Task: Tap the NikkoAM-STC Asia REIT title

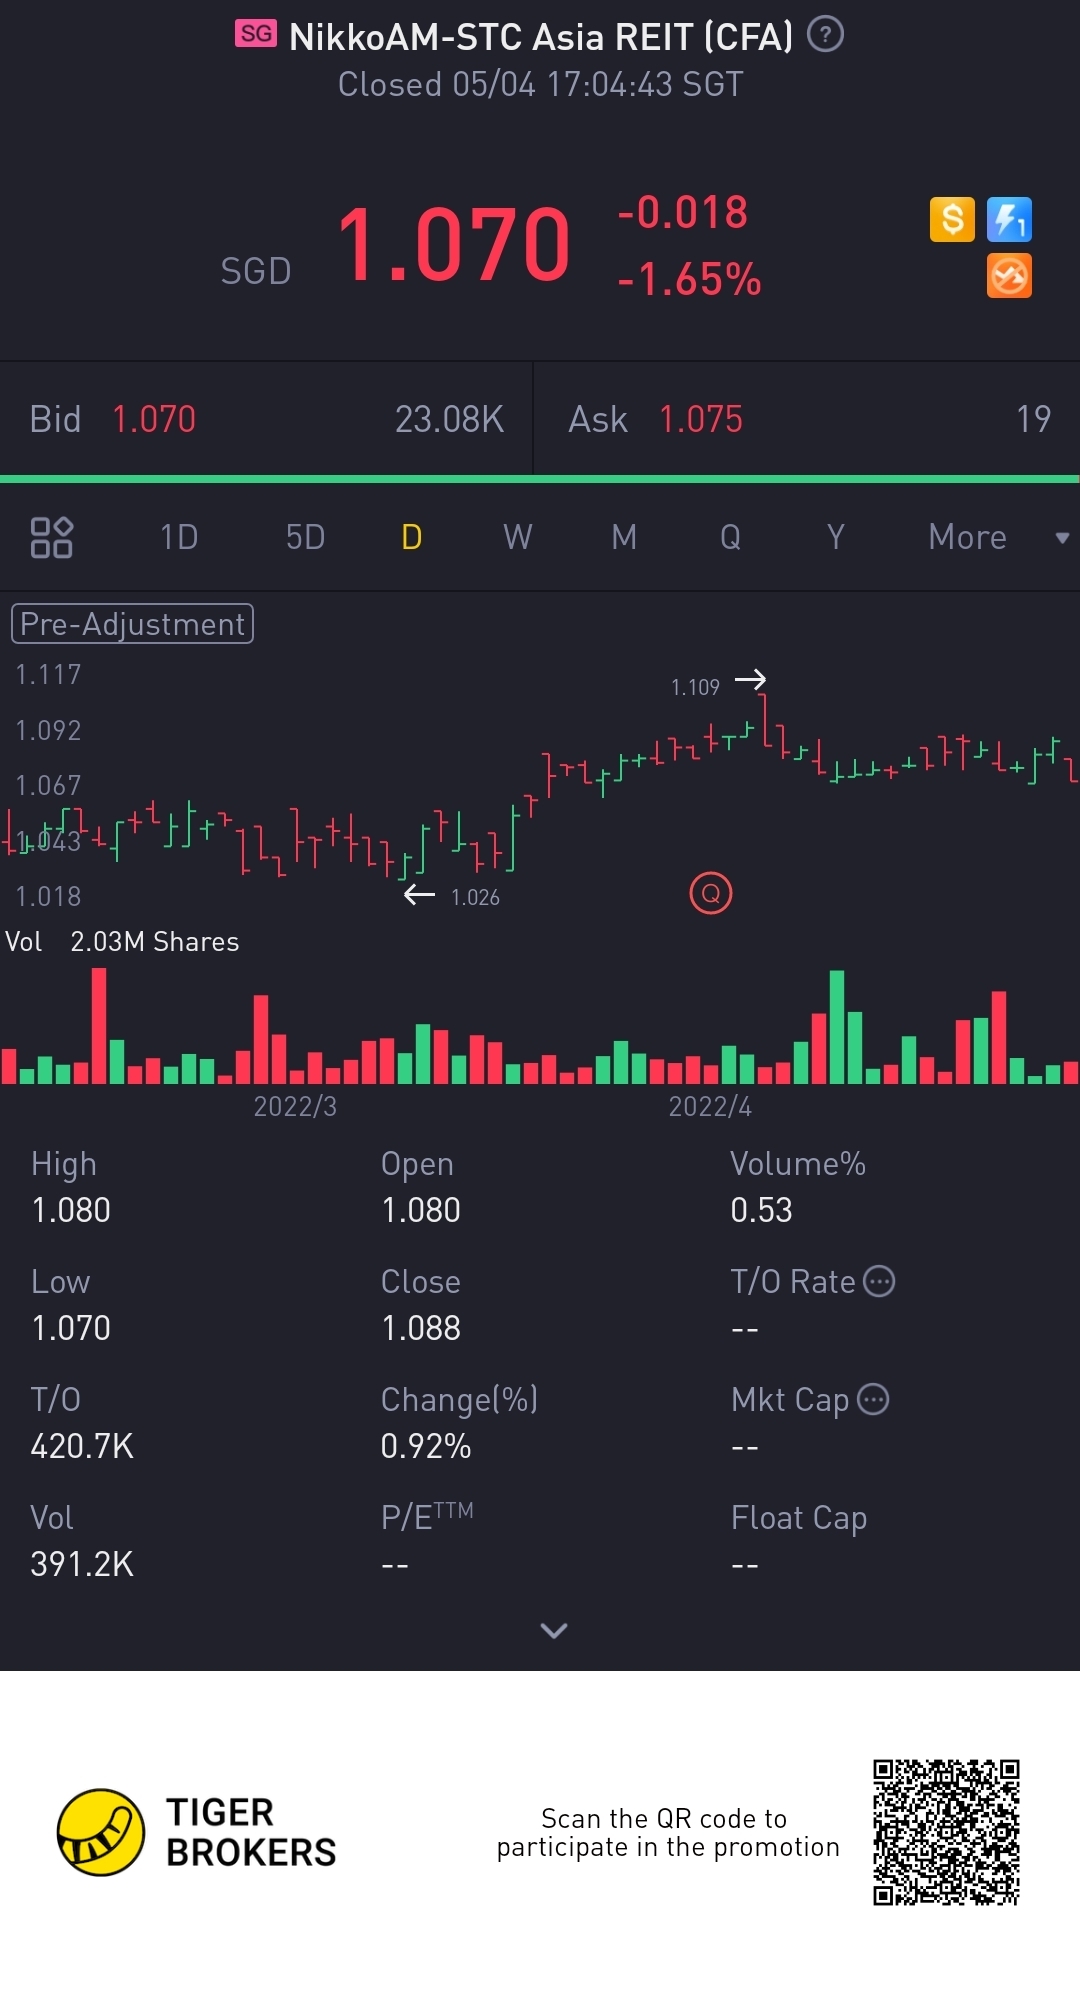Action: [541, 37]
